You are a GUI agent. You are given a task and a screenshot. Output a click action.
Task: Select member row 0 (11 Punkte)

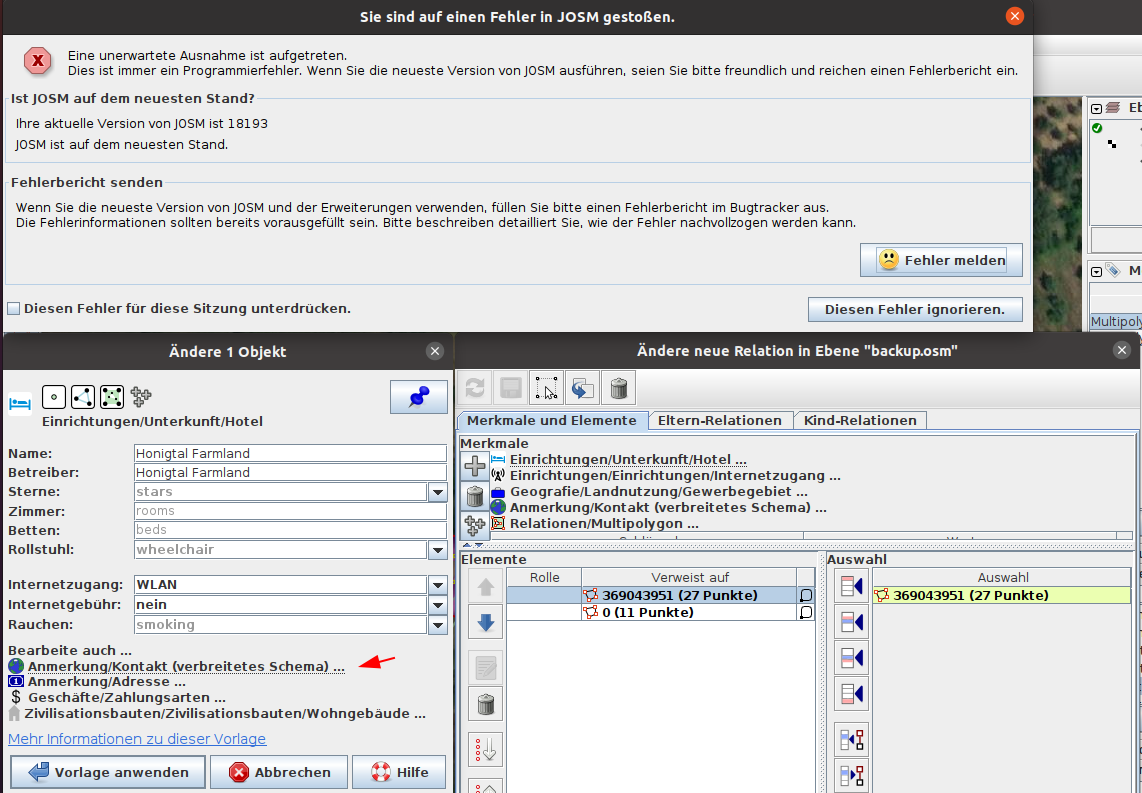[661, 612]
